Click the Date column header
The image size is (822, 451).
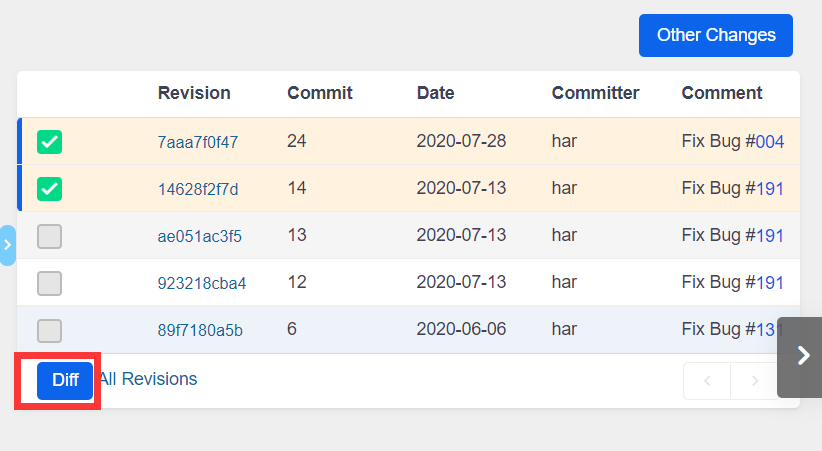click(435, 93)
